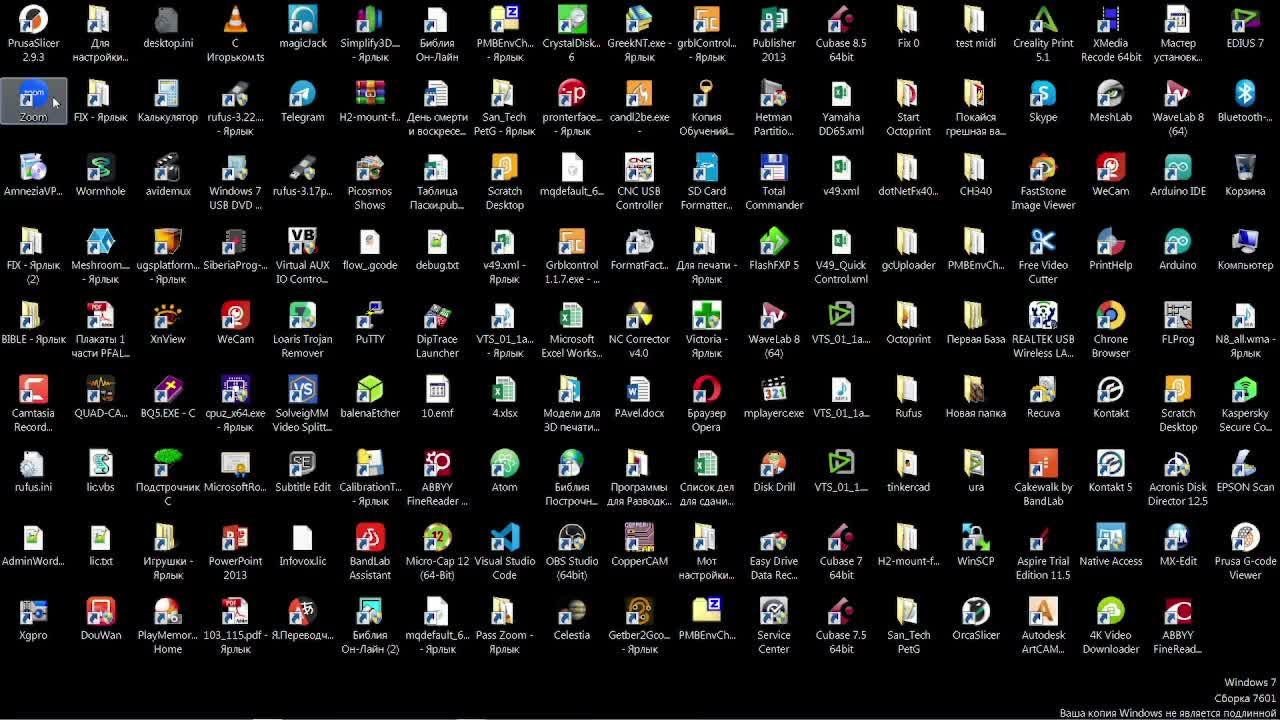Viewport: 1280px width, 720px height.
Task: Click the Native Access icon
Action: point(1110,537)
